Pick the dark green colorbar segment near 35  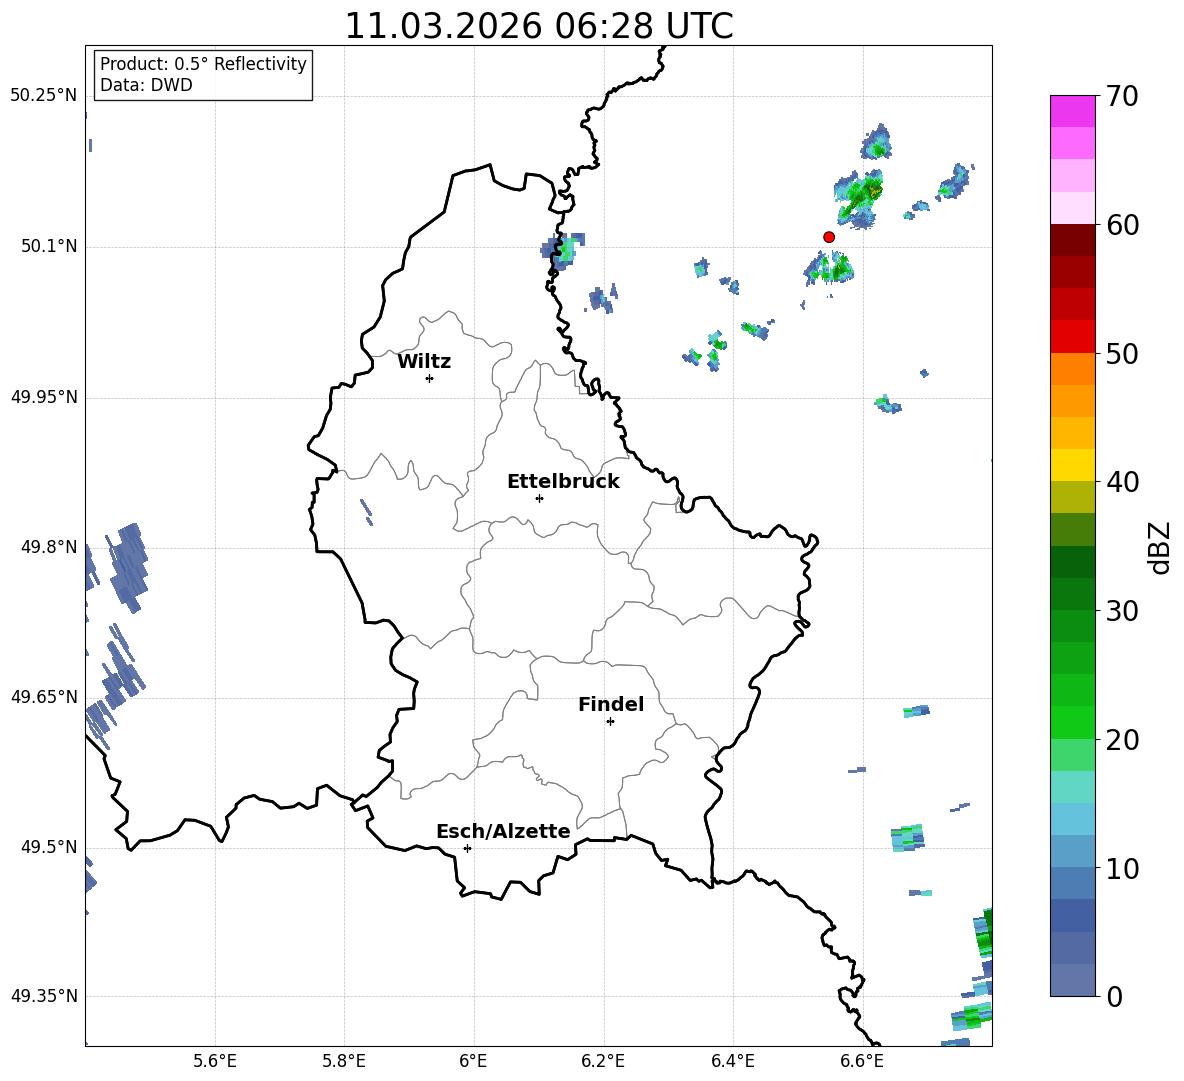pyautogui.click(x=1072, y=562)
